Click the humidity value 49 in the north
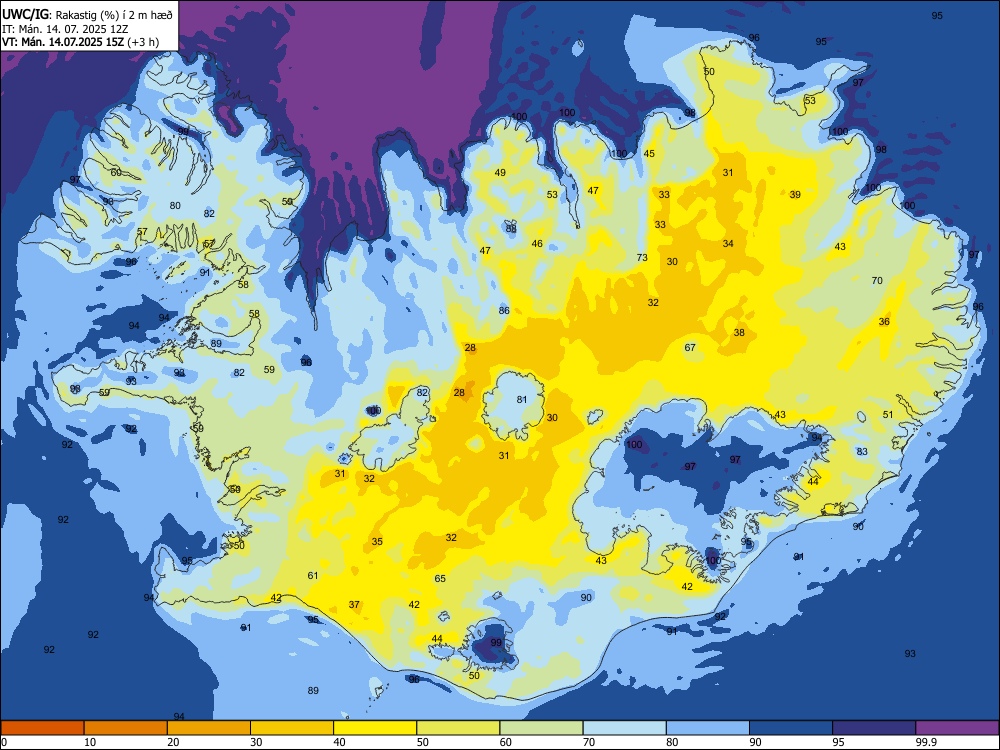 click(x=501, y=172)
